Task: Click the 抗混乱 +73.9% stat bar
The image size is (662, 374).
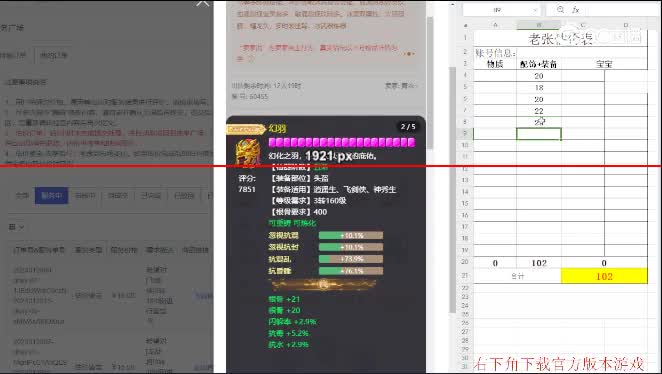Action: 351,259
